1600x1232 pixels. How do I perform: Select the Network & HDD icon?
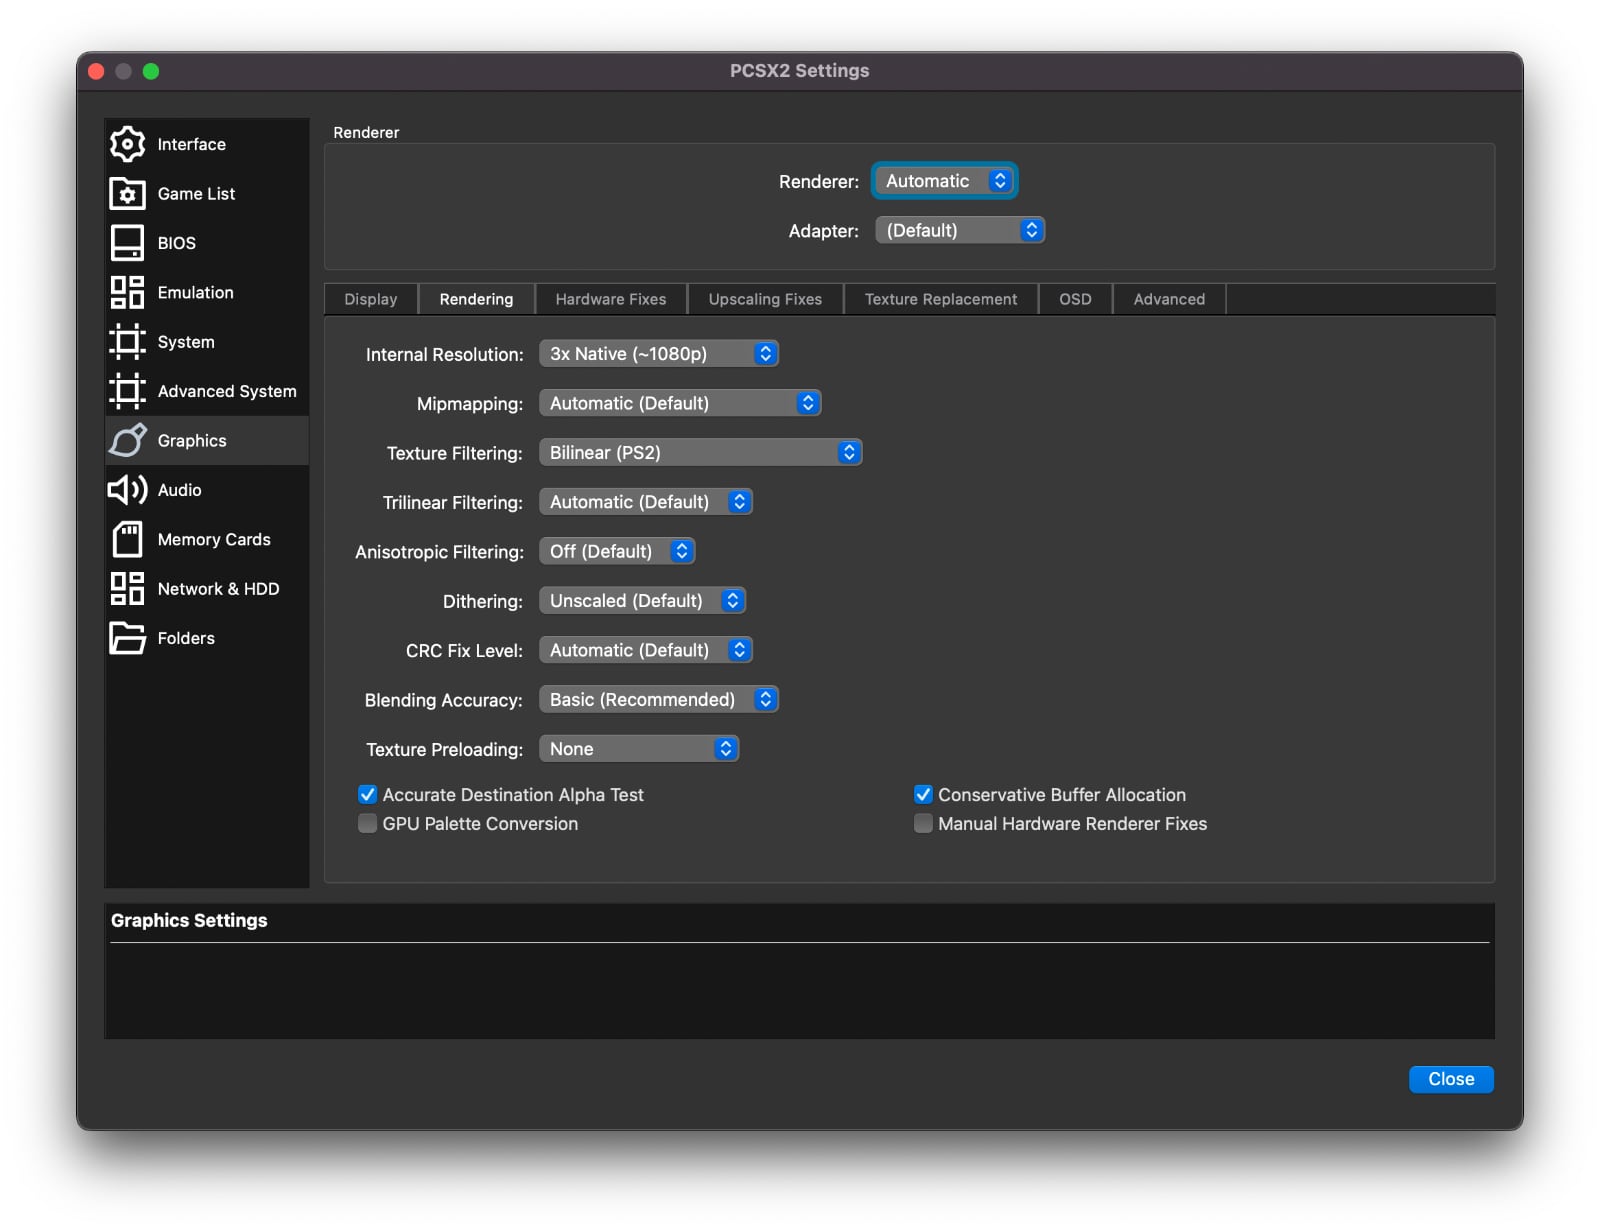(x=127, y=588)
